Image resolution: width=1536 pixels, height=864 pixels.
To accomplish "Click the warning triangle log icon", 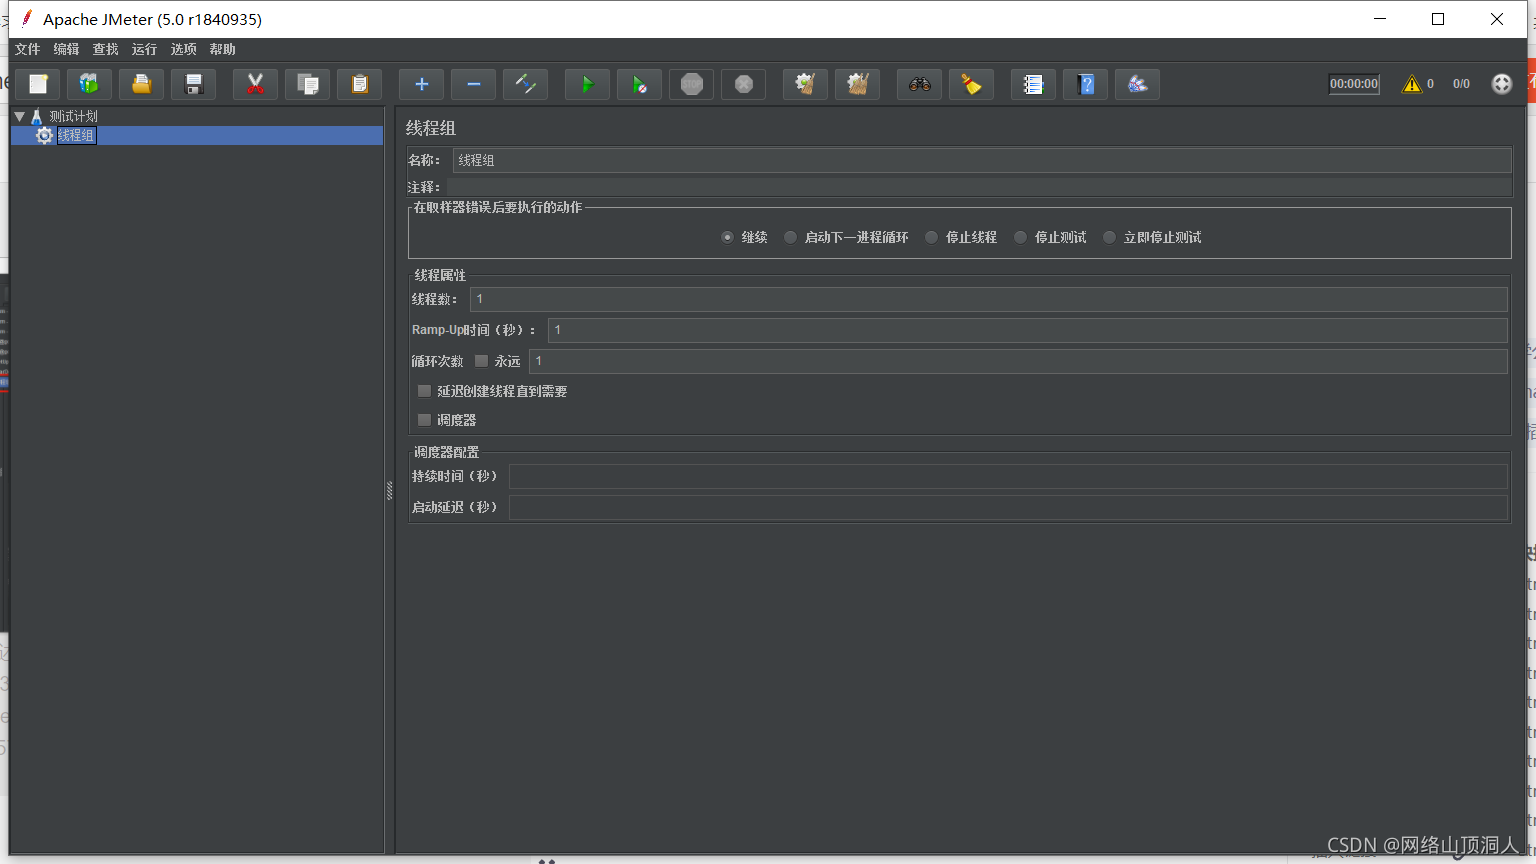I will pos(1412,84).
